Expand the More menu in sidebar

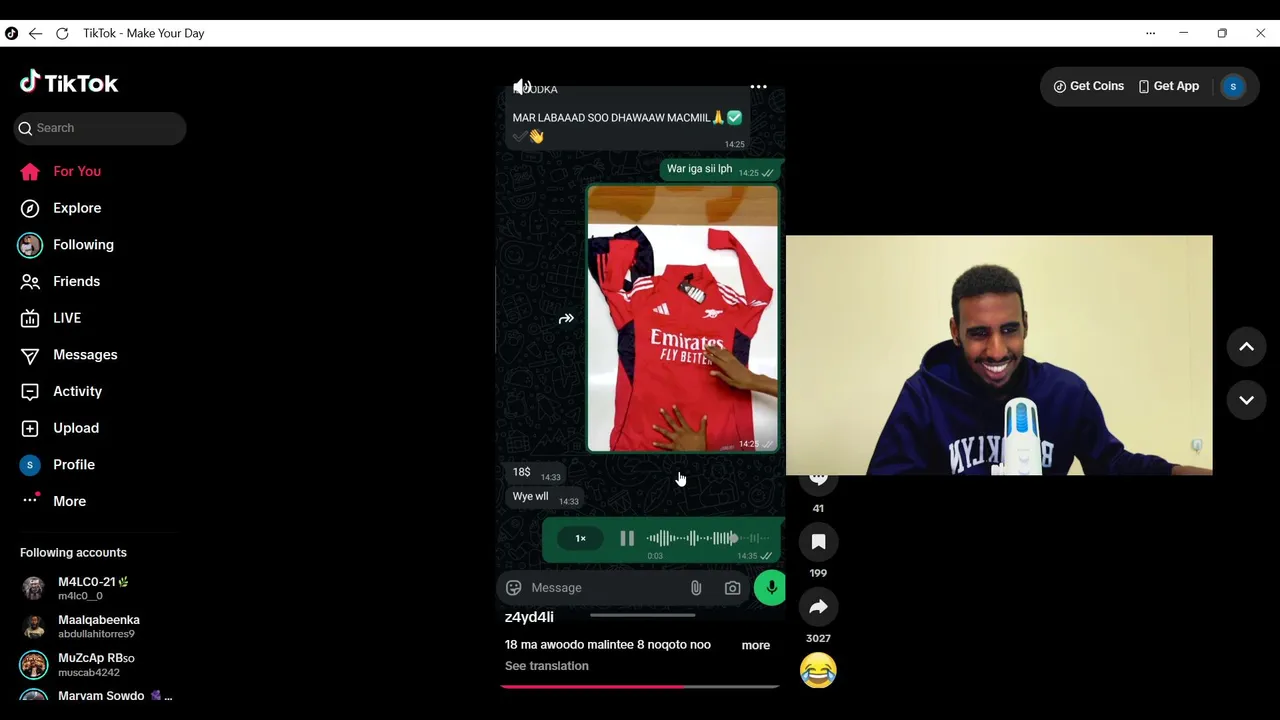(53, 501)
